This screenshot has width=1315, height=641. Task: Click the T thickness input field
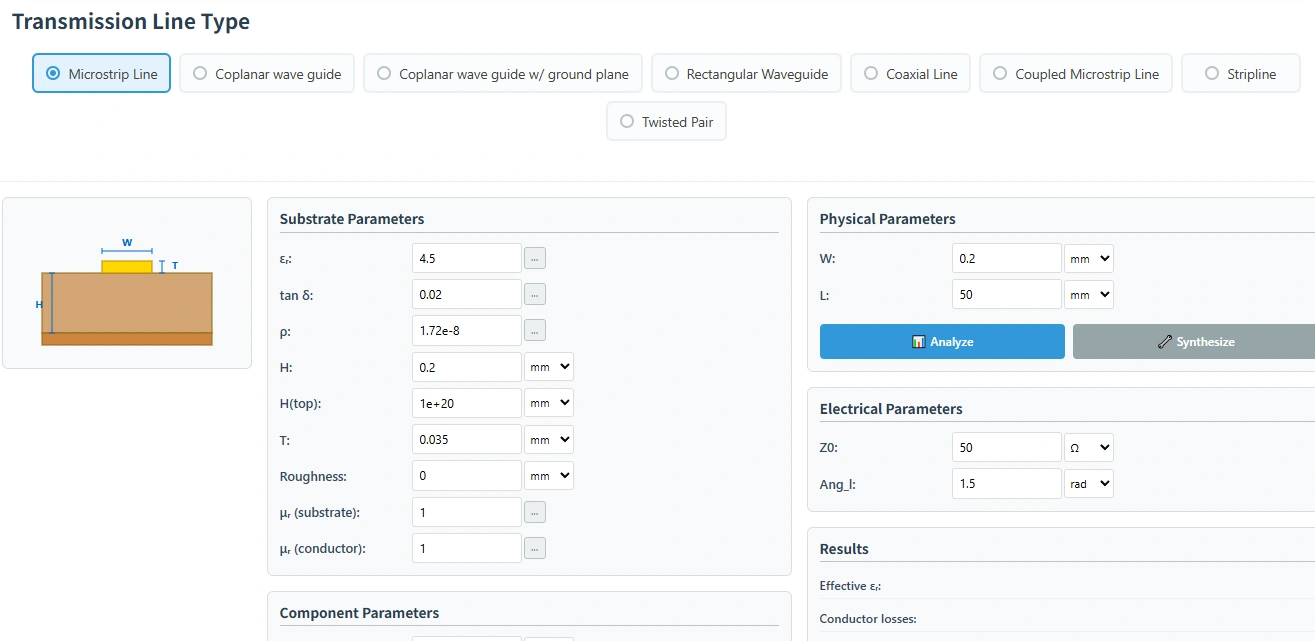point(466,440)
